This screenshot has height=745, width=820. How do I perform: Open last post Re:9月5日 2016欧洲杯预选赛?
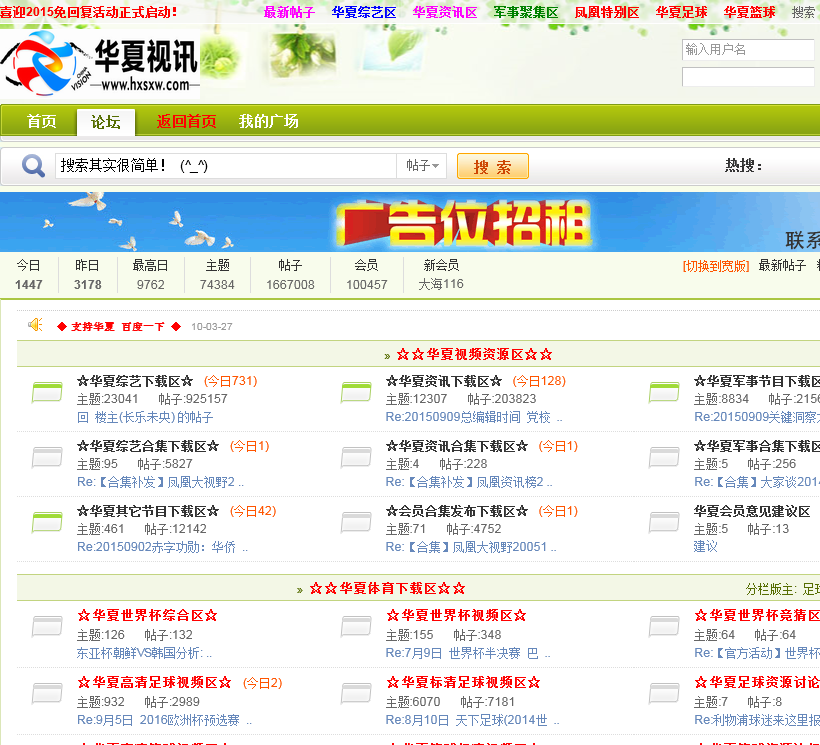click(x=164, y=720)
